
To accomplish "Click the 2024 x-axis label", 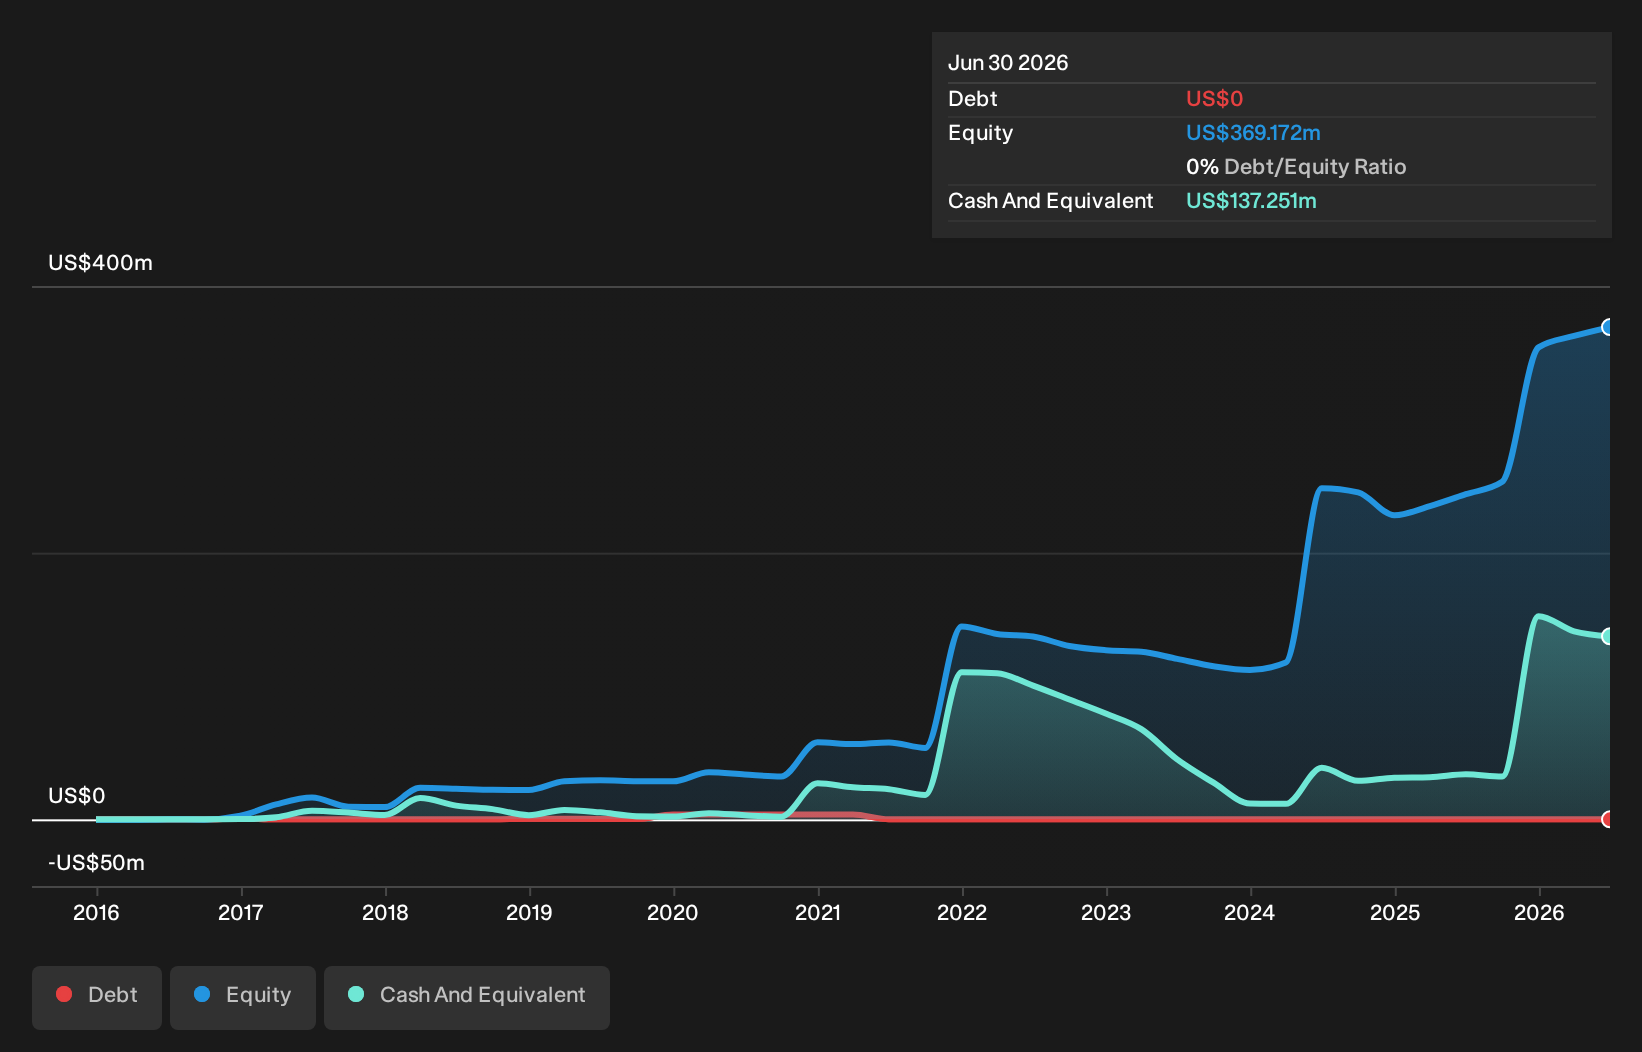I will pos(1250,913).
